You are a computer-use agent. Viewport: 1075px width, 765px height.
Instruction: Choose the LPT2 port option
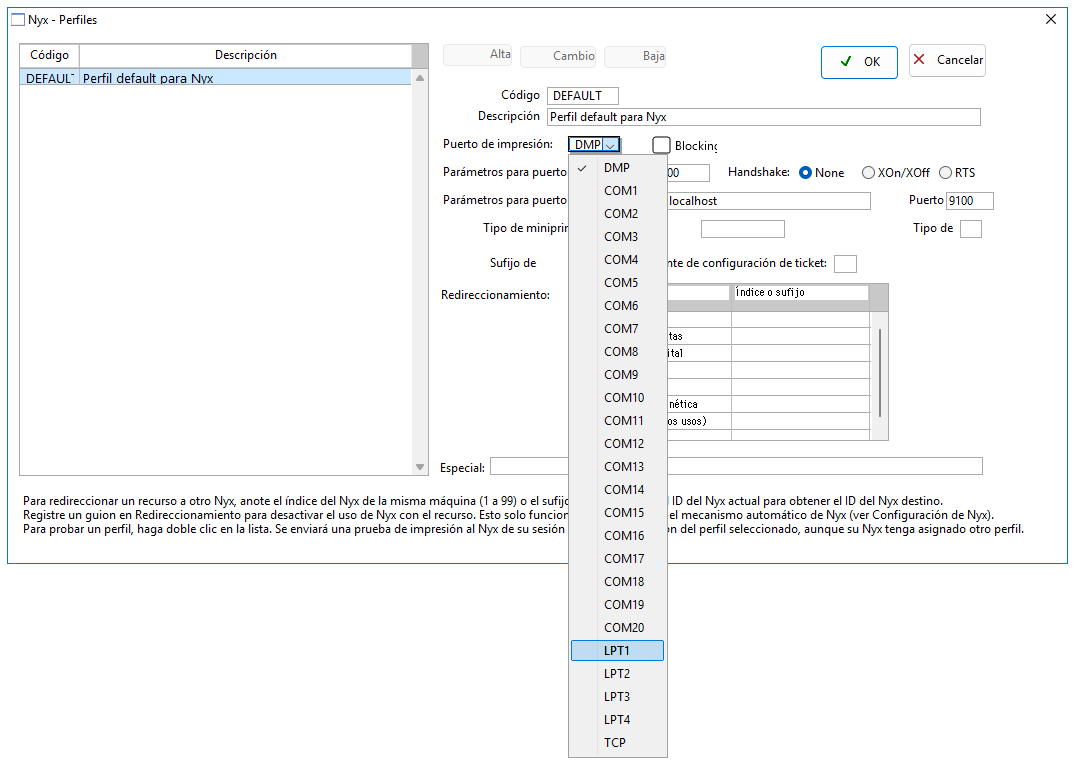pyautogui.click(x=617, y=674)
